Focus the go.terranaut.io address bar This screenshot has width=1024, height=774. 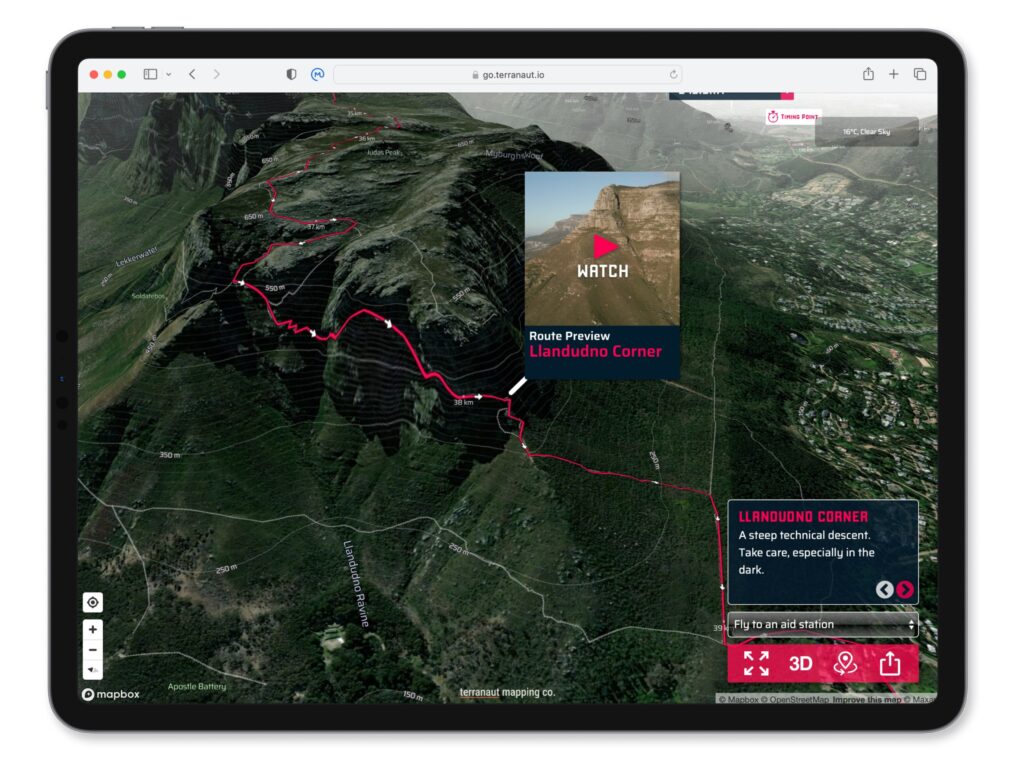point(508,74)
